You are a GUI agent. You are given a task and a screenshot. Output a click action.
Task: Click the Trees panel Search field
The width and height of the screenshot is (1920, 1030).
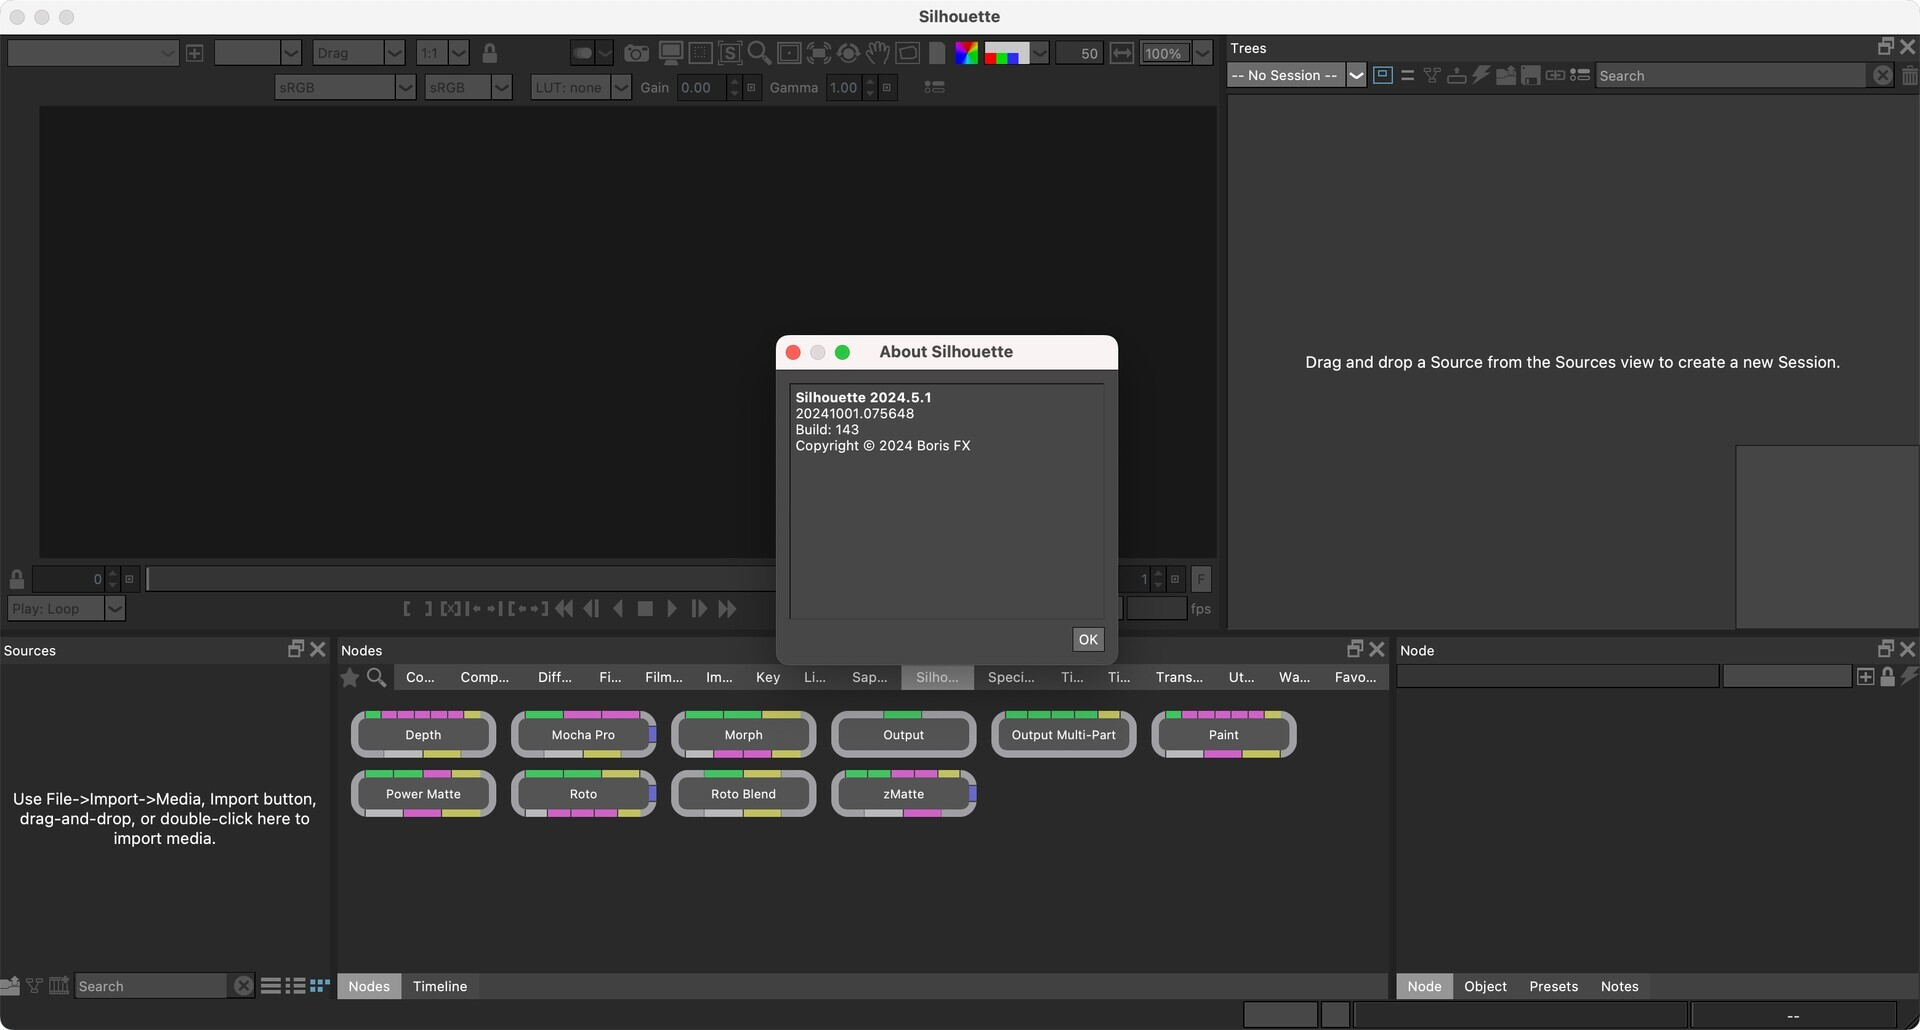(1730, 75)
